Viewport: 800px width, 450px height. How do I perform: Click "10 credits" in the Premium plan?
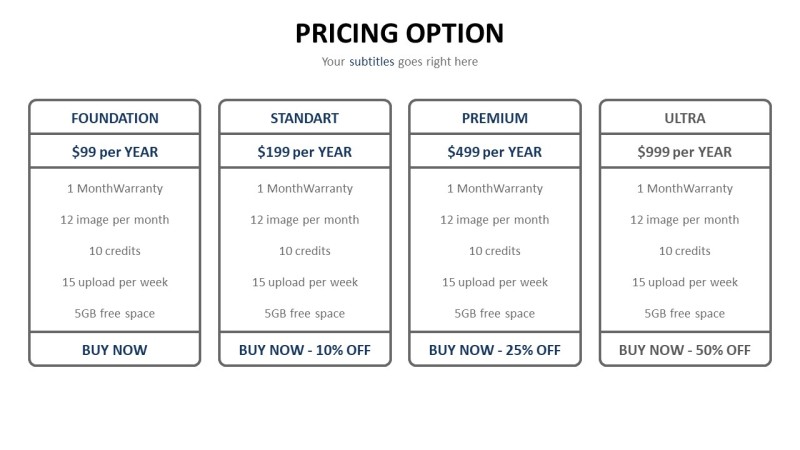point(495,251)
